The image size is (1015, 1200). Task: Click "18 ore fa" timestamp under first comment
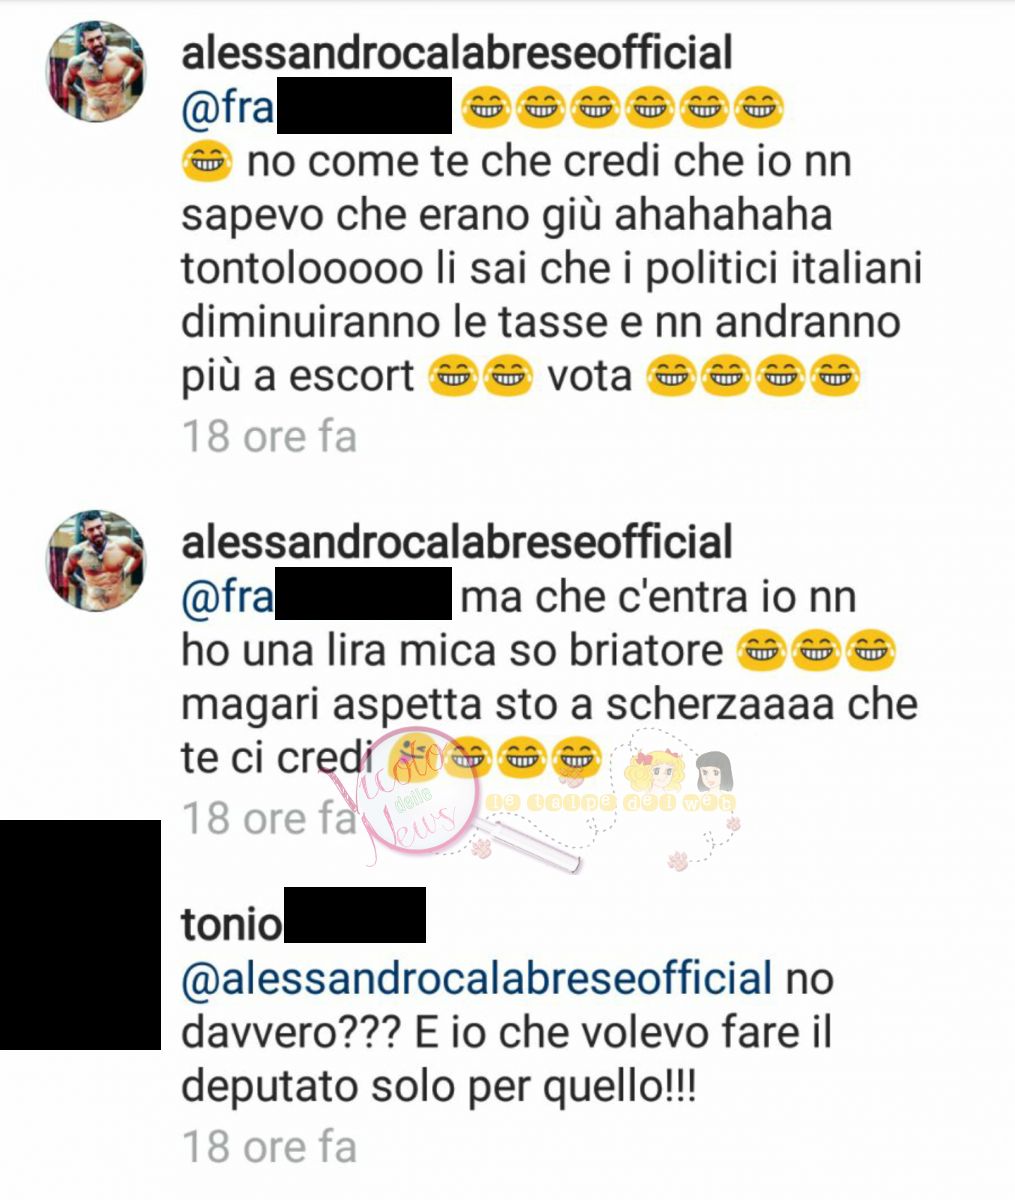pos(269,437)
